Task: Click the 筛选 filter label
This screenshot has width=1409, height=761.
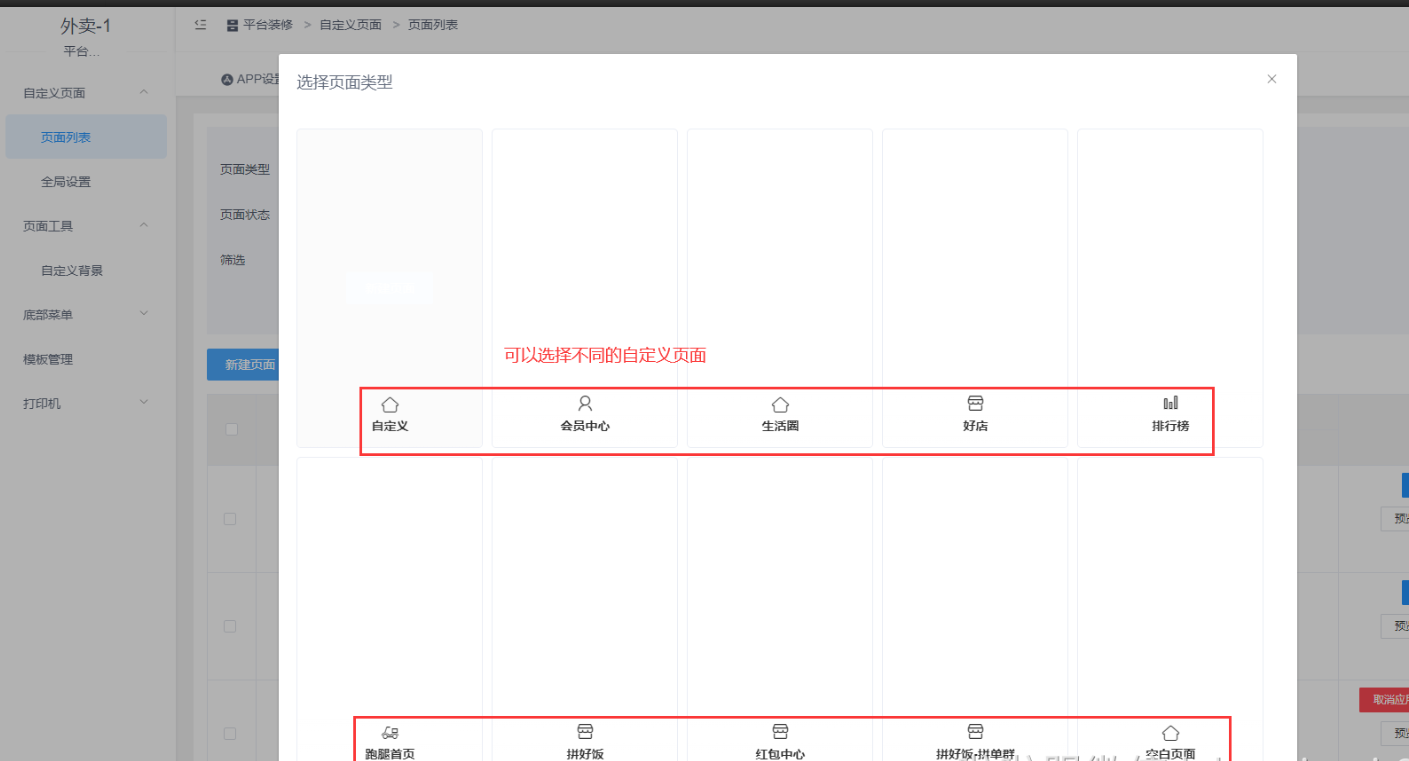Action: point(233,260)
